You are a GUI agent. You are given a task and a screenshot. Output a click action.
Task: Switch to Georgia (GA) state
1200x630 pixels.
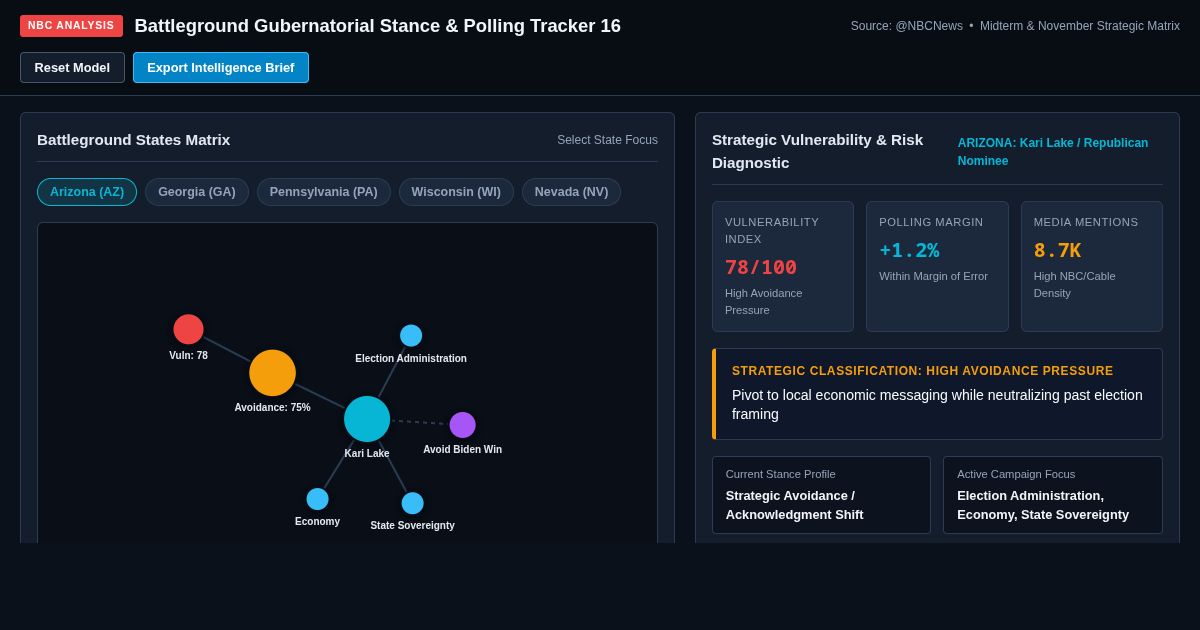pos(197,192)
